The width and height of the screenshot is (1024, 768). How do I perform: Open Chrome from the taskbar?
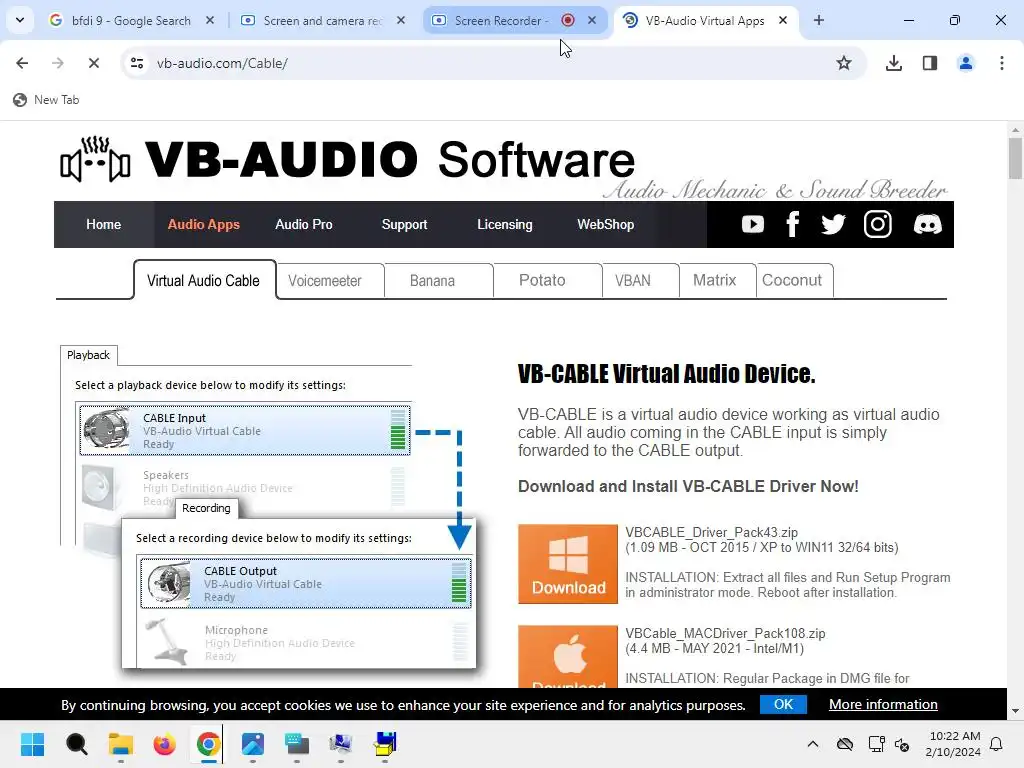pos(208,744)
